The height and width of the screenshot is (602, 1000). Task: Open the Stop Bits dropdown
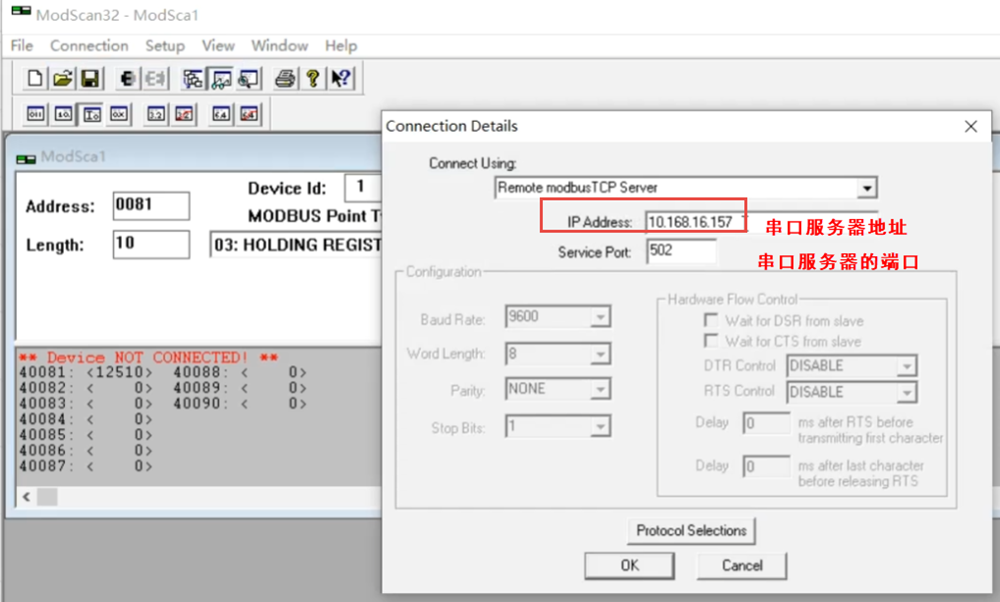(600, 426)
